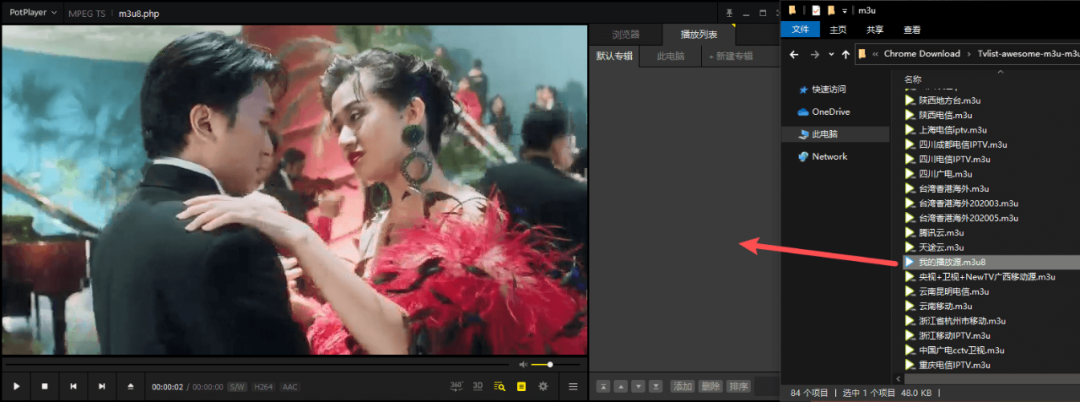Screen dimensions: 1080x402
Task: Go back in Explorer navigation
Action: point(794,54)
